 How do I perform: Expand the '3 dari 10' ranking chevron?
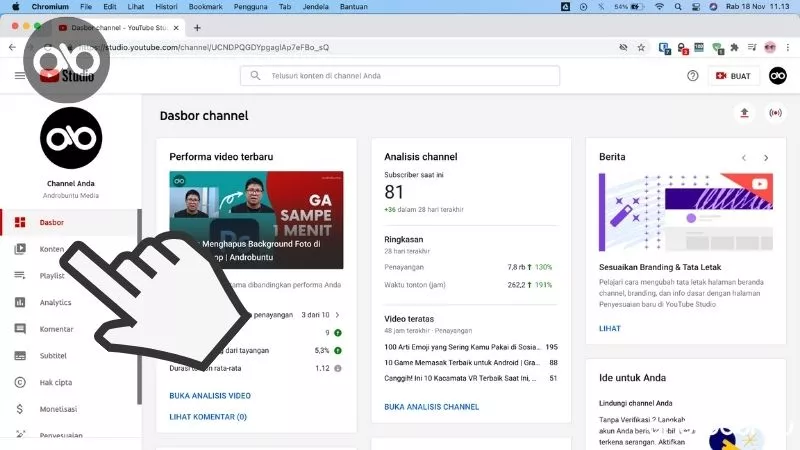point(337,315)
